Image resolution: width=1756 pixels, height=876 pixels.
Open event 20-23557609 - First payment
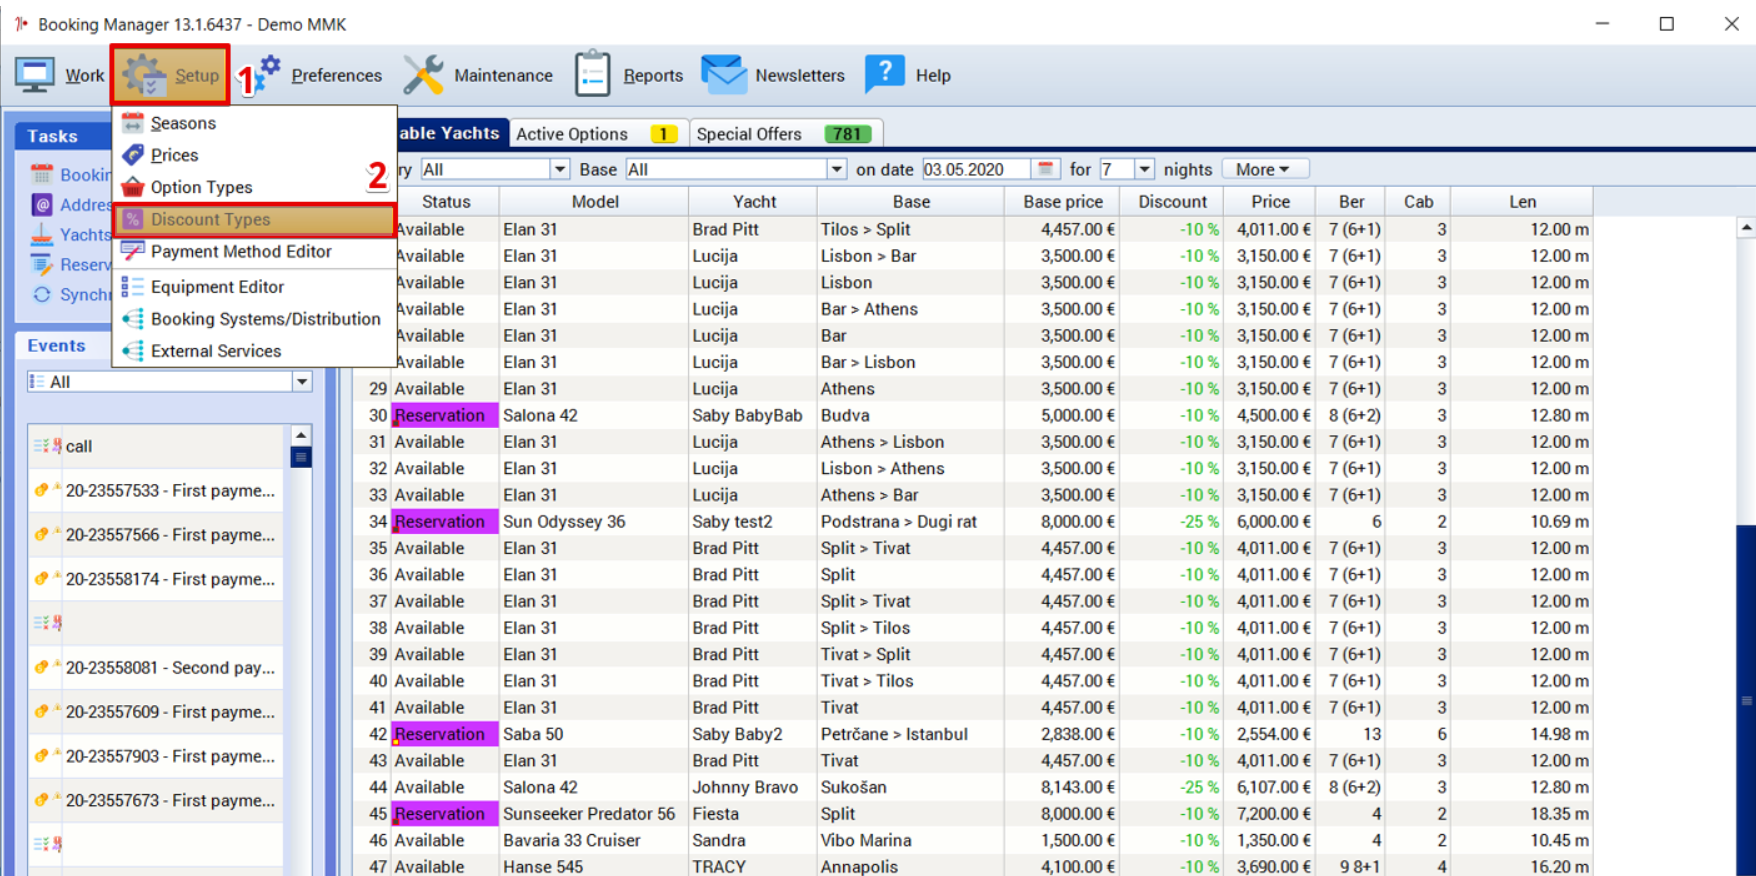click(170, 712)
